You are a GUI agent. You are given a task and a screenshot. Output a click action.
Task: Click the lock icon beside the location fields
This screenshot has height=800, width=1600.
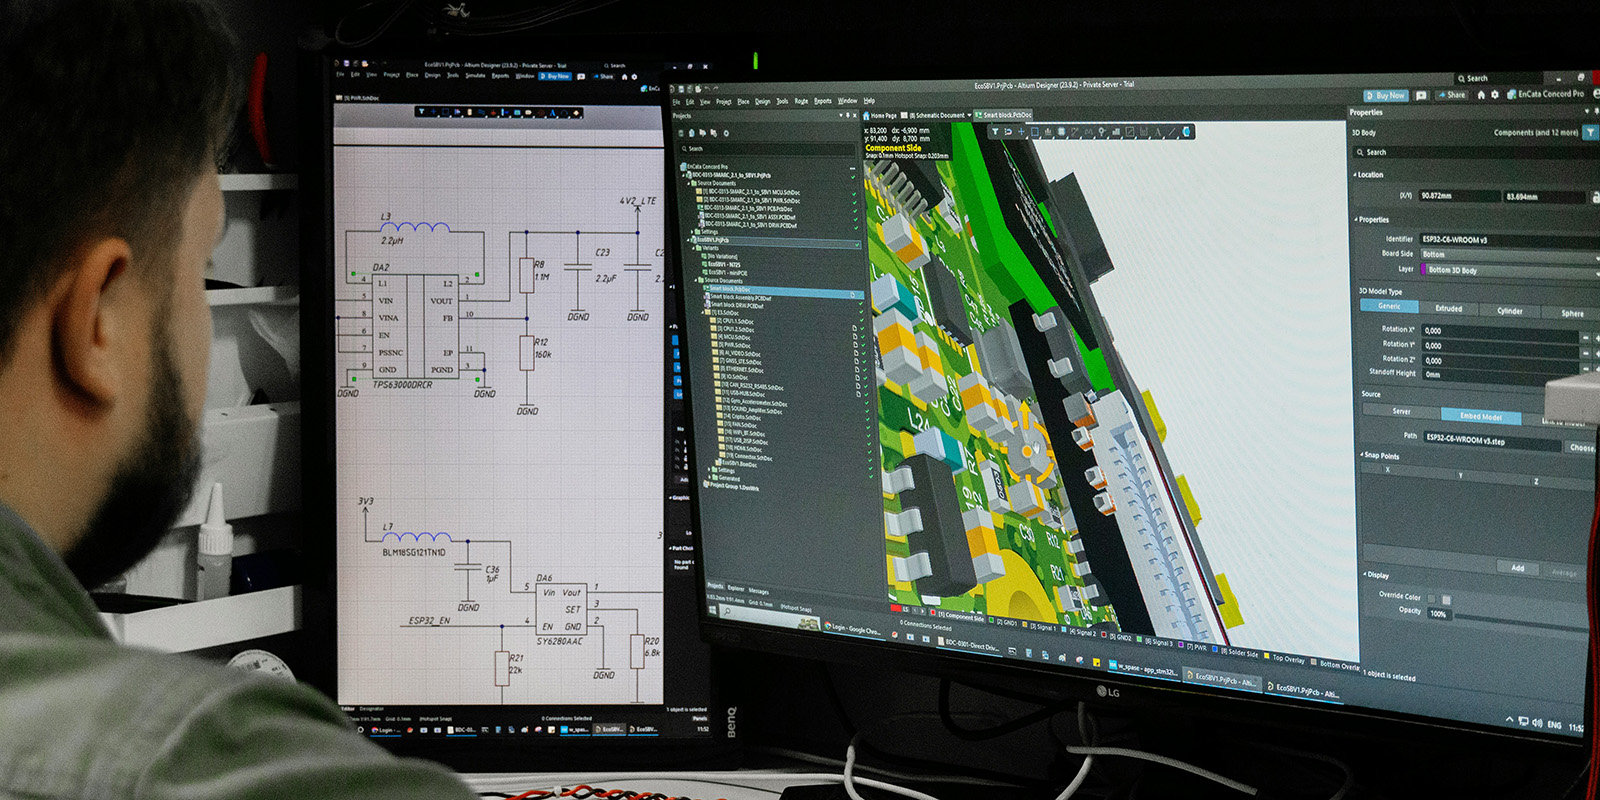pos(1595,198)
